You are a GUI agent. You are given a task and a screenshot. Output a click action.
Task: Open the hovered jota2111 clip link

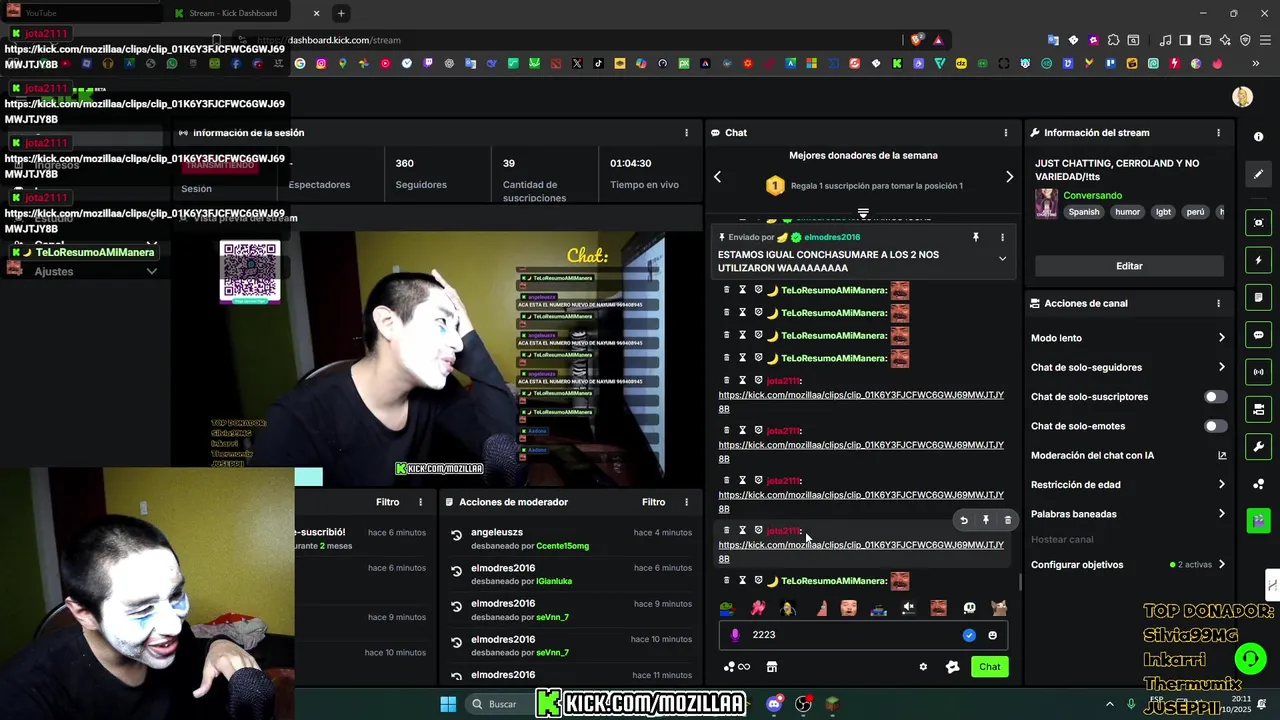click(861, 551)
